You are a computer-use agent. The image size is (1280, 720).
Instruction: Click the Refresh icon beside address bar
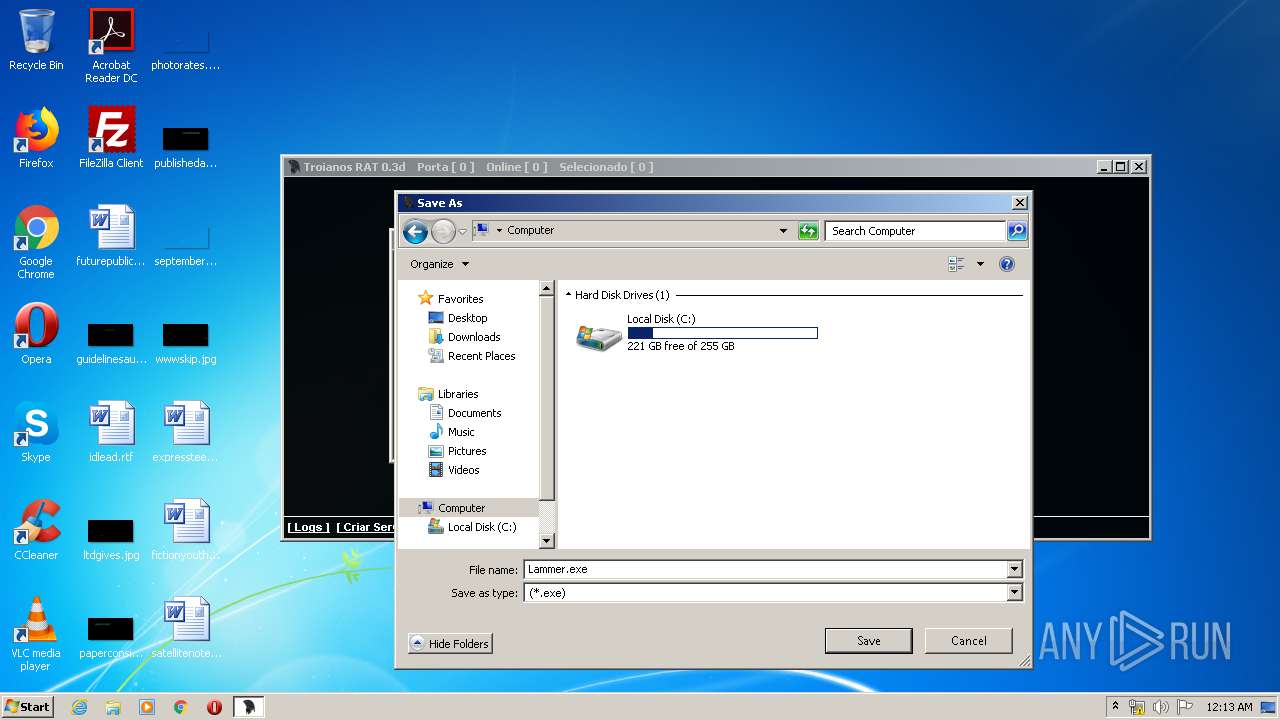808,231
